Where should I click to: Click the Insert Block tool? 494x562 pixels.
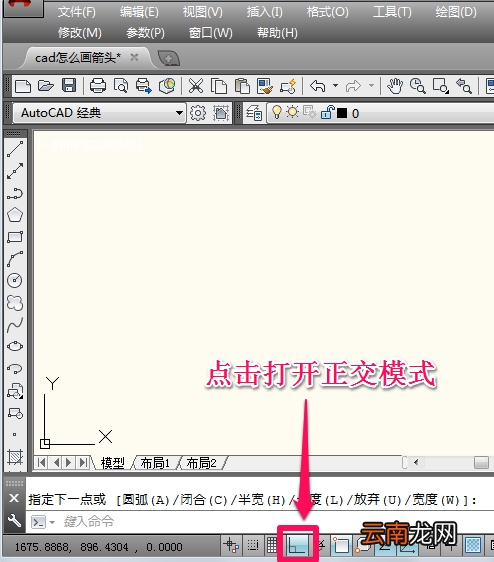15,391
